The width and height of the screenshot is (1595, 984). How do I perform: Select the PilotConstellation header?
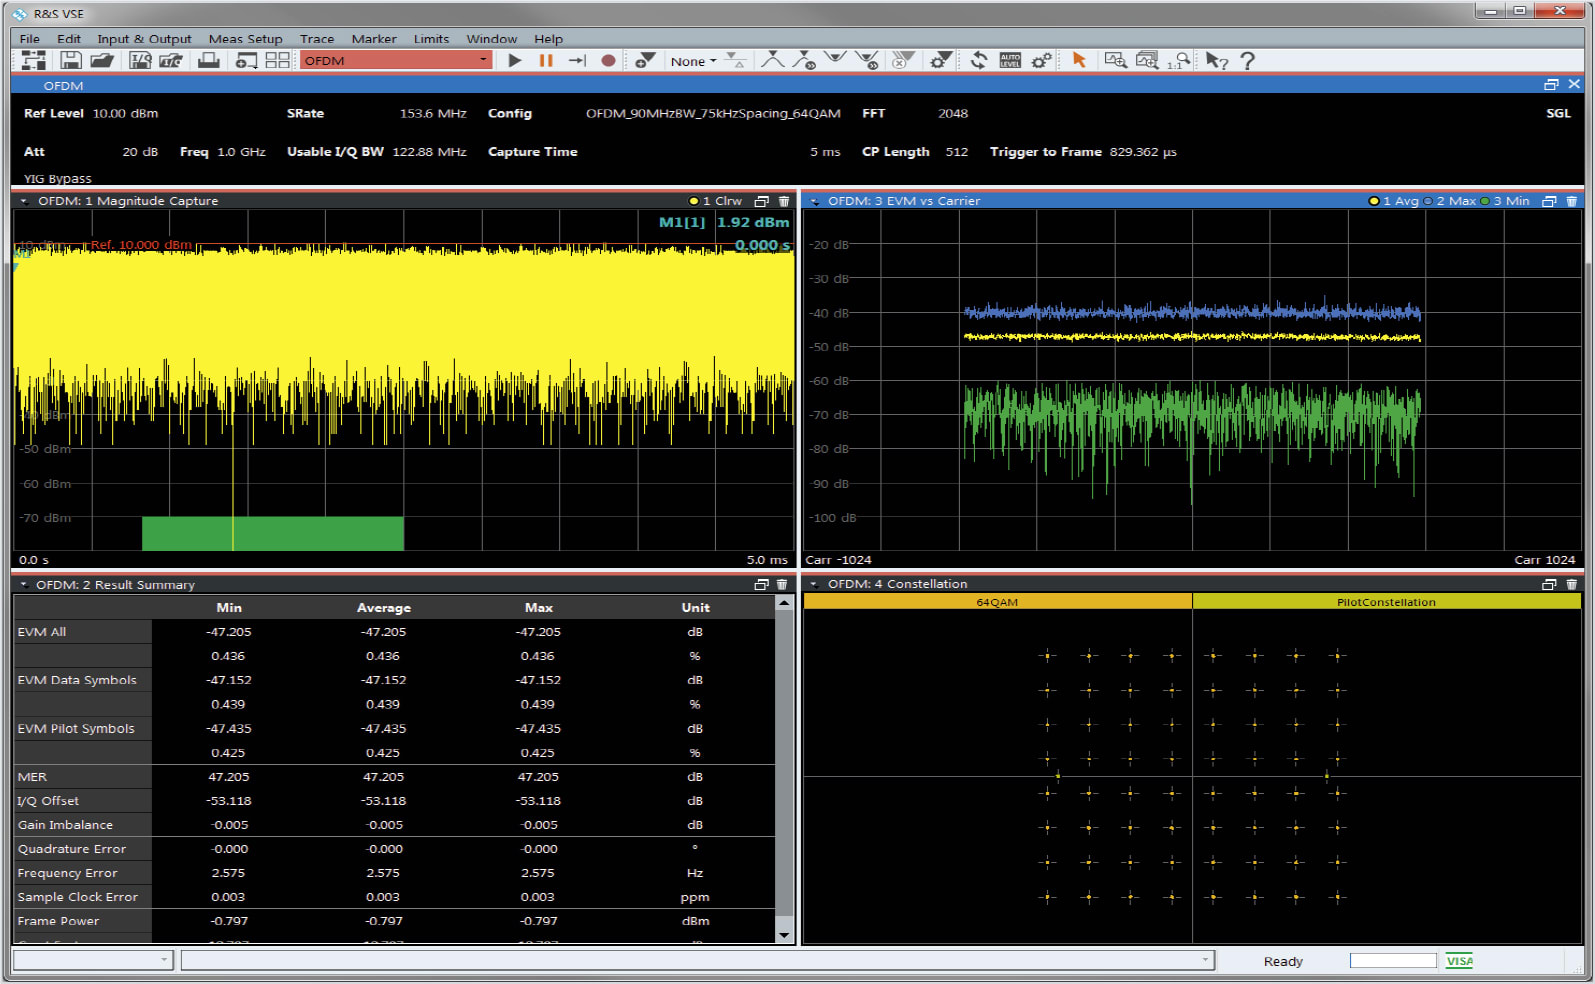1386,602
